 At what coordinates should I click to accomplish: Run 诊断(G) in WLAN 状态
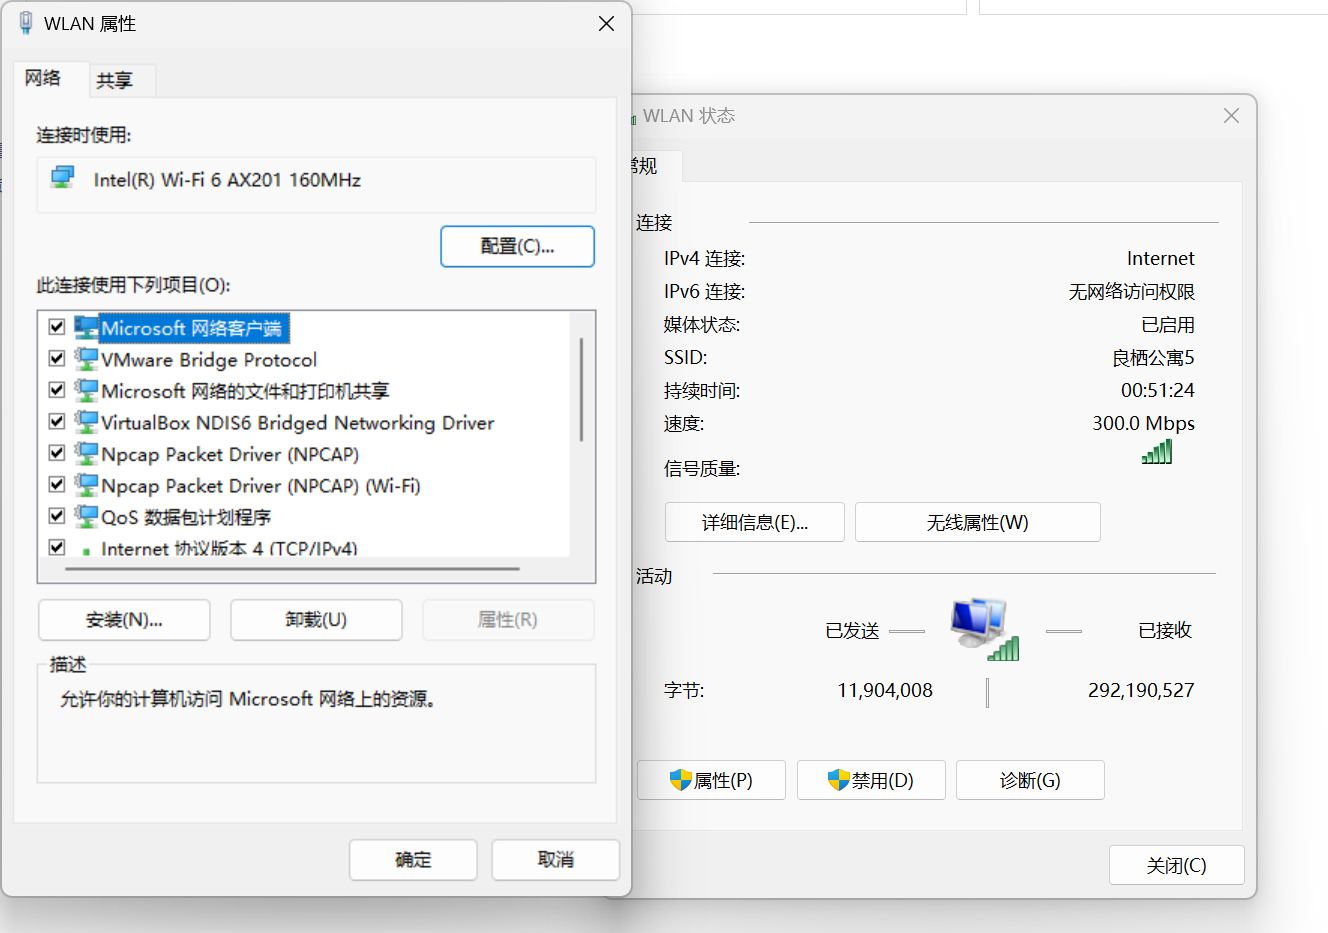pos(1030,780)
